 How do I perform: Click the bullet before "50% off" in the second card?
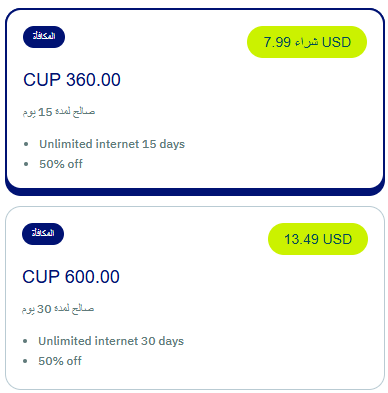click(25, 361)
